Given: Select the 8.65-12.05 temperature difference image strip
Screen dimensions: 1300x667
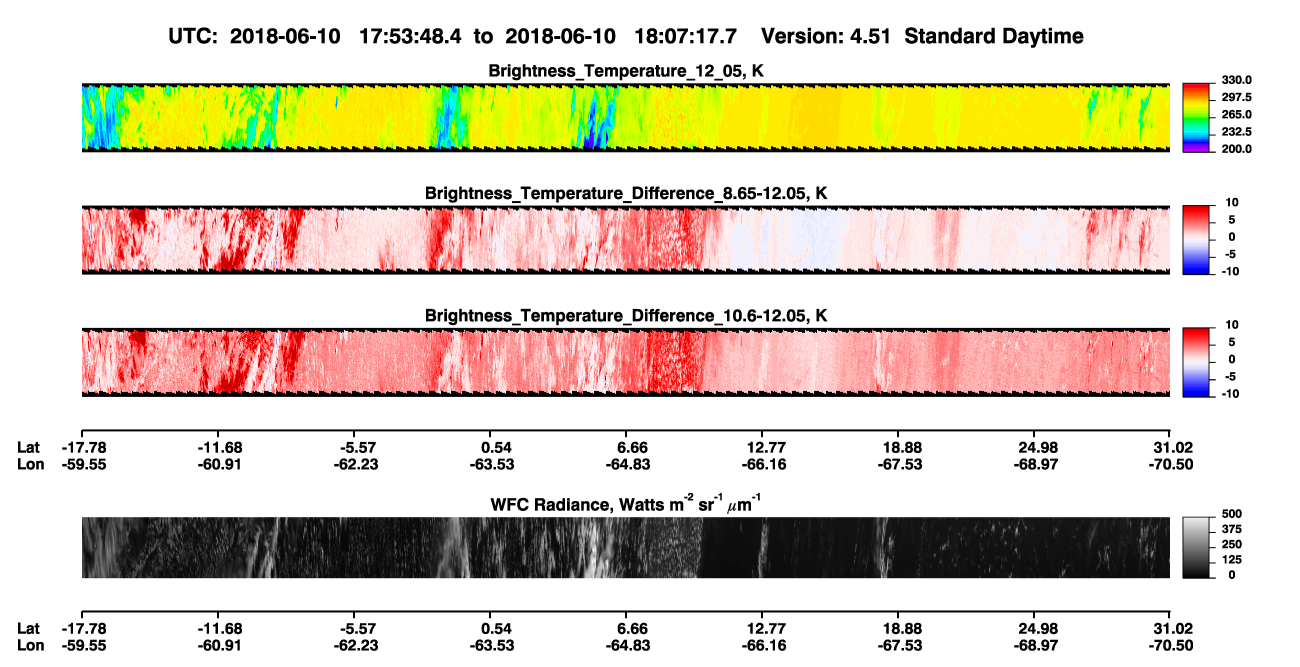Looking at the screenshot, I should [x=625, y=239].
